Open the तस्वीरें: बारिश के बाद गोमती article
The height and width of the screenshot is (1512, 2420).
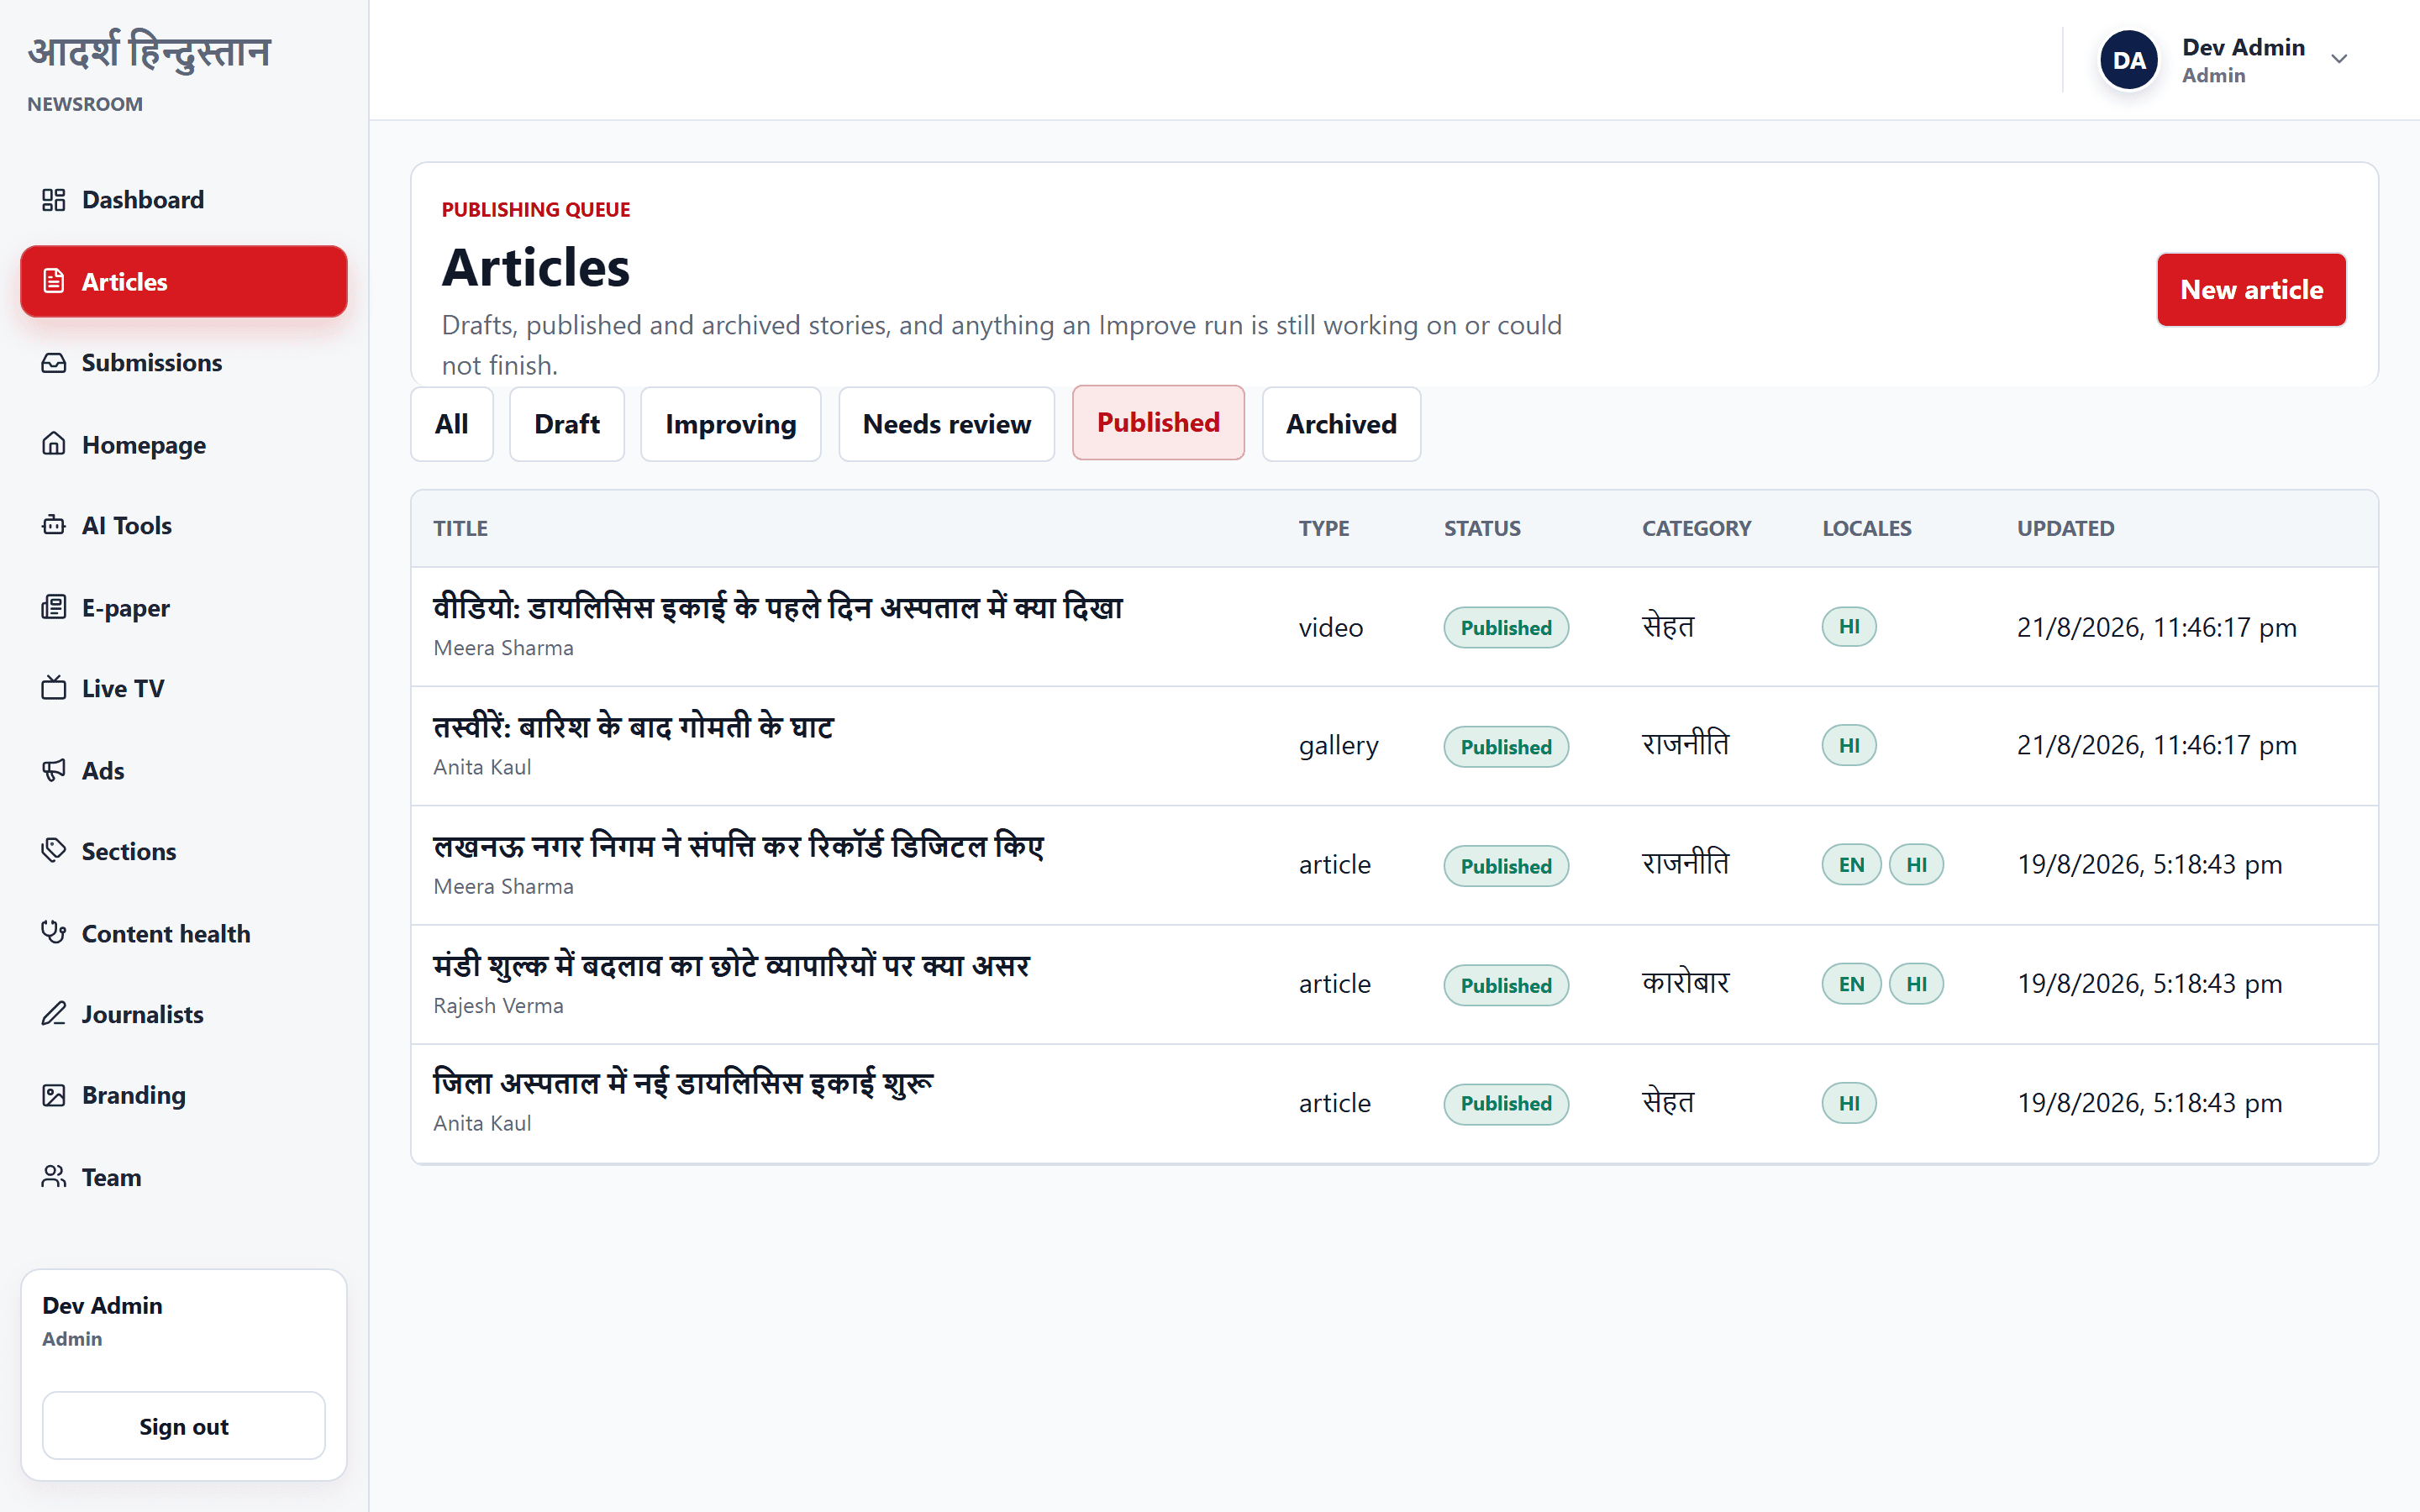pyautogui.click(x=633, y=727)
